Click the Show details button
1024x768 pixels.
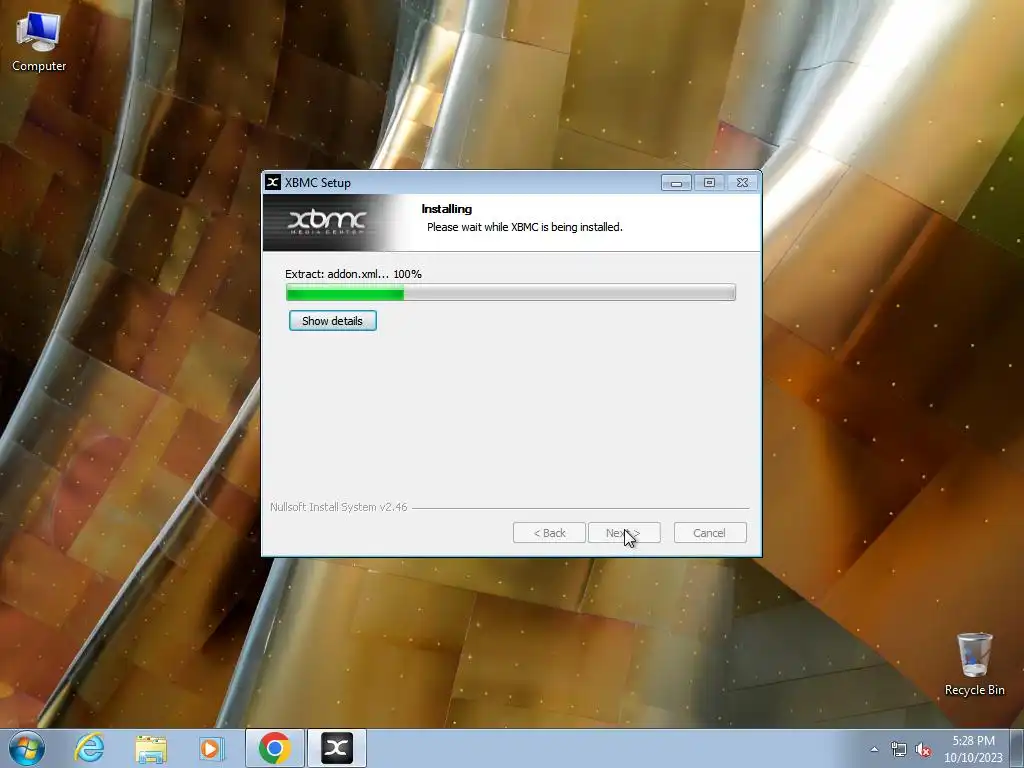332,321
